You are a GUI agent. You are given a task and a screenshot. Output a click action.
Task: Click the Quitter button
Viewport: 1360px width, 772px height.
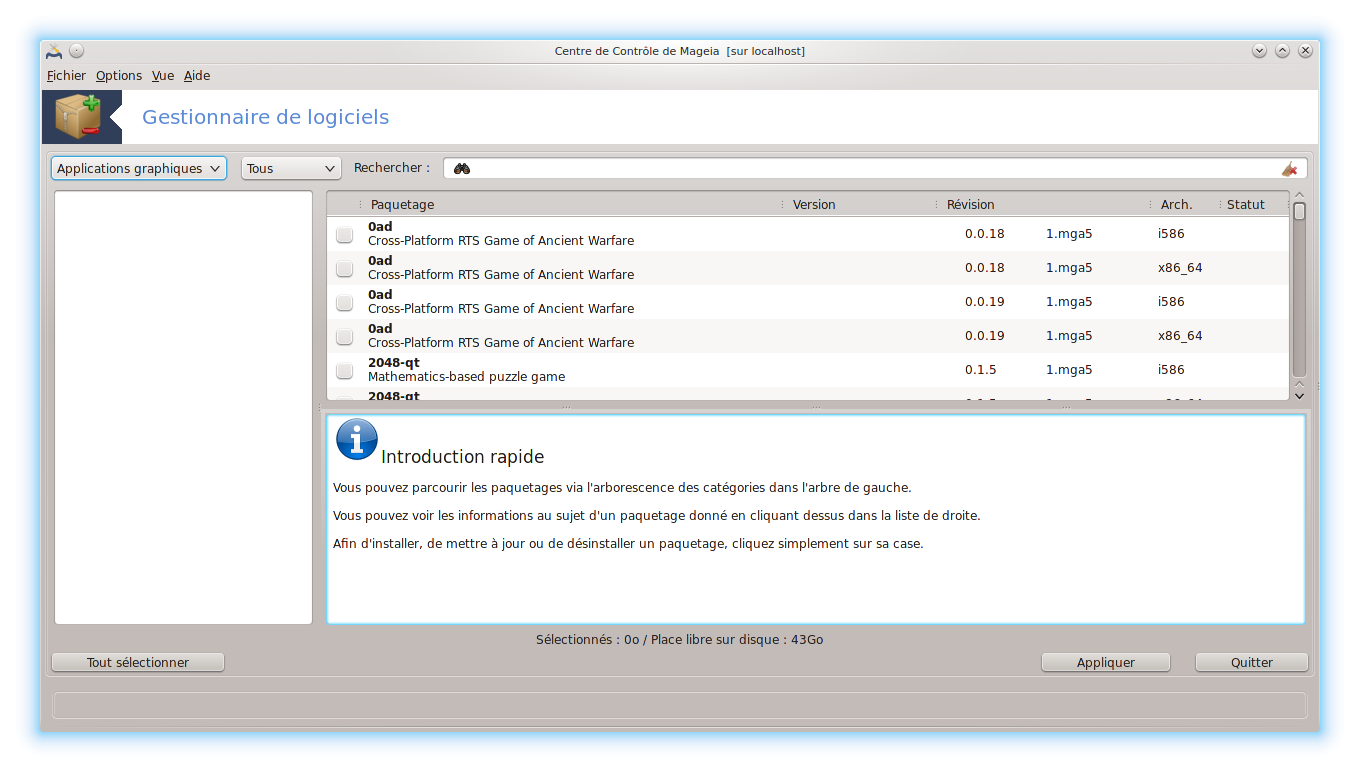pos(1252,662)
